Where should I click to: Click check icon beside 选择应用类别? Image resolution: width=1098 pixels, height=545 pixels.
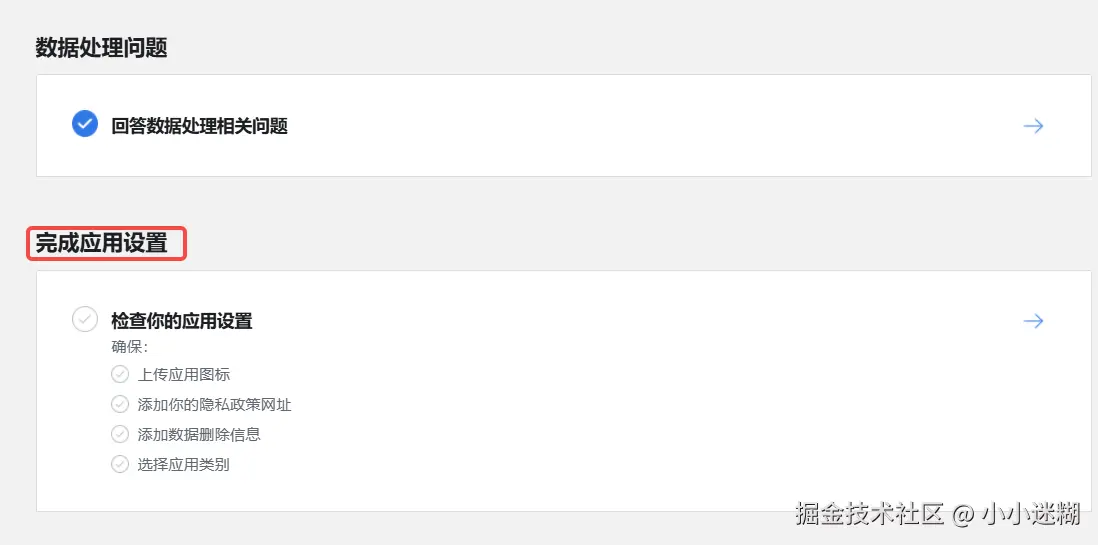[120, 464]
